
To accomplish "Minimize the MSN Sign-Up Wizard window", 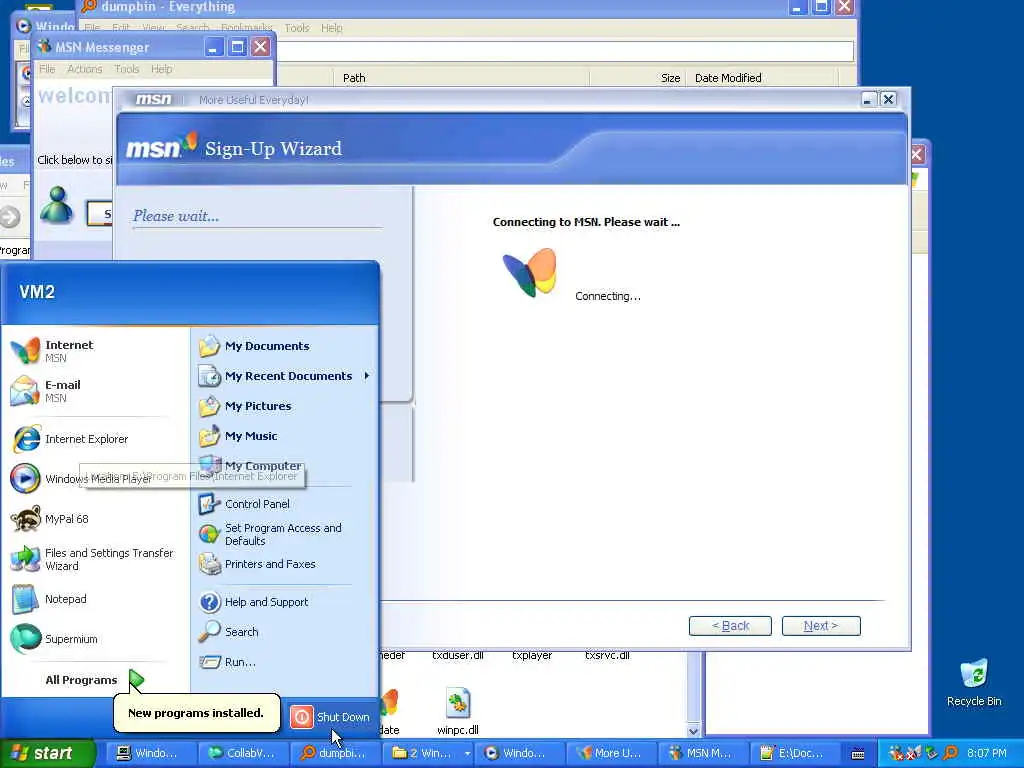I will click(x=867, y=99).
